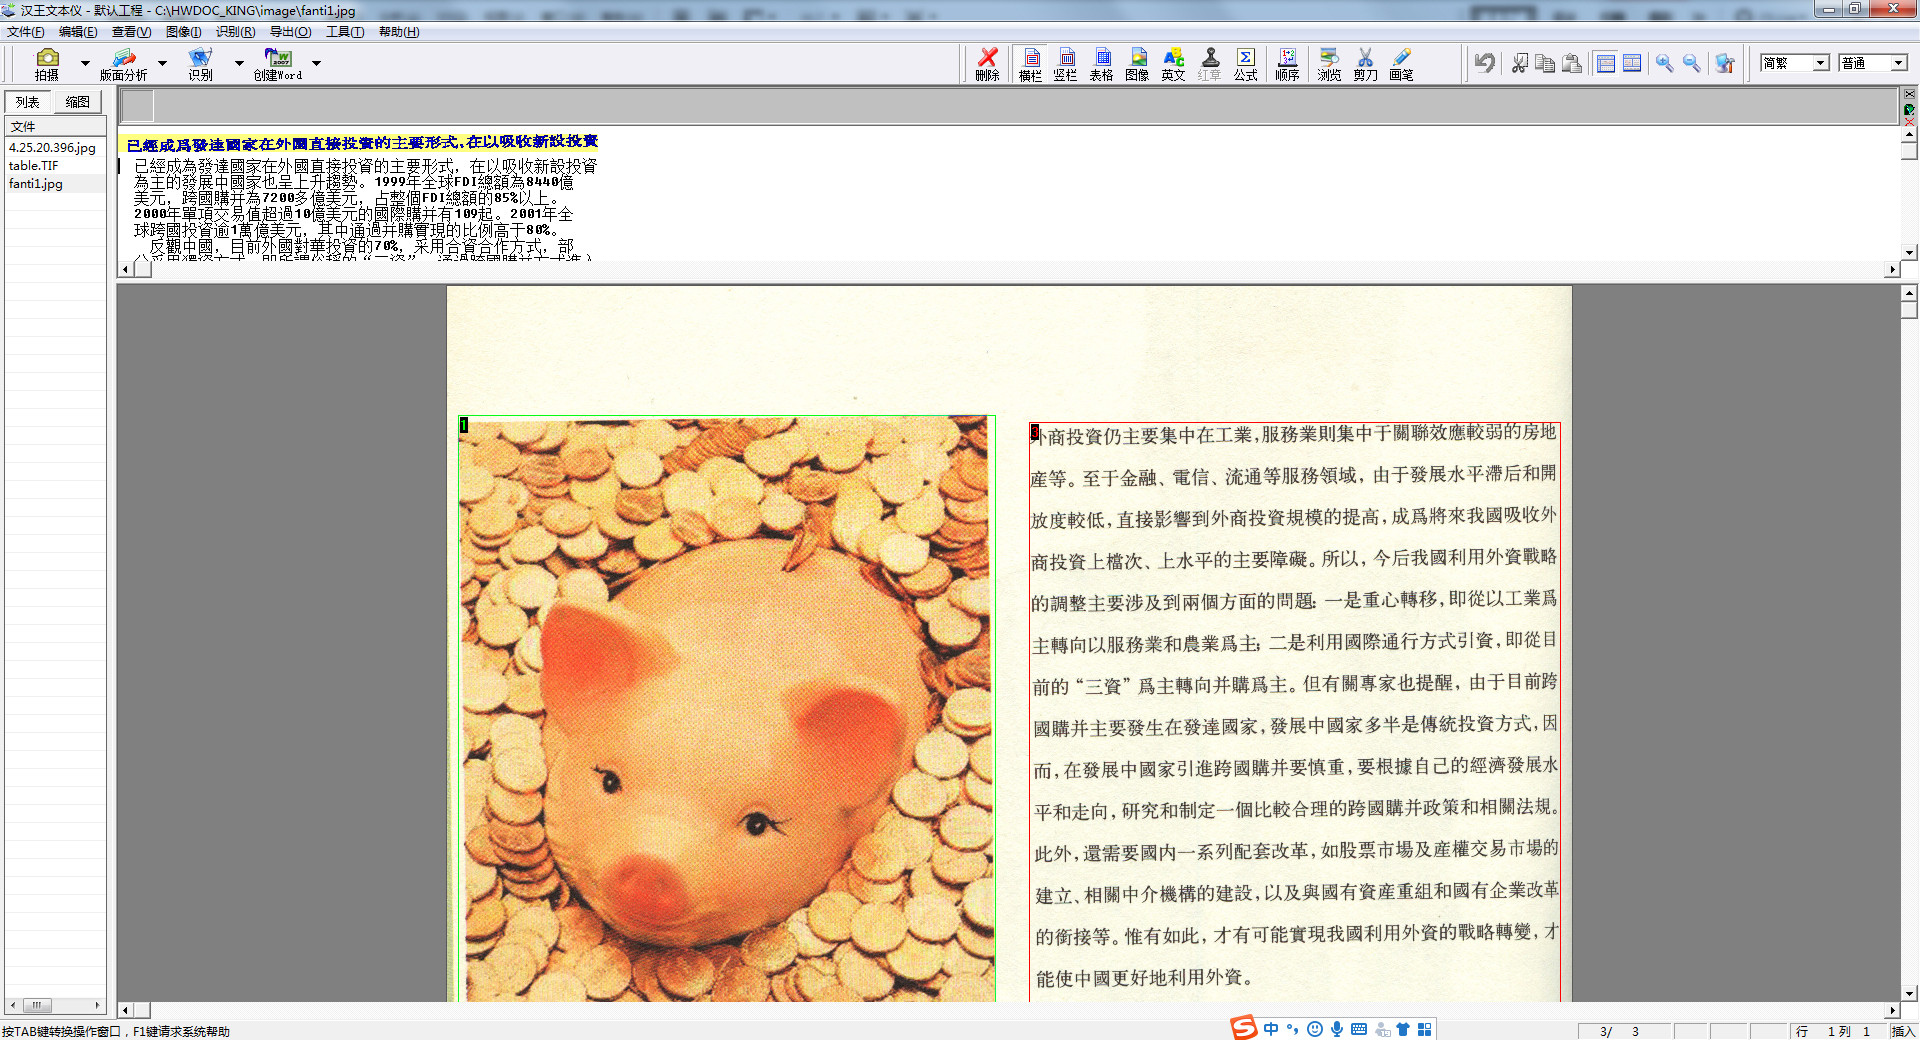Click the 插入 insert mode status indicator
Screen dimensions: 1920x1040
1903,1031
